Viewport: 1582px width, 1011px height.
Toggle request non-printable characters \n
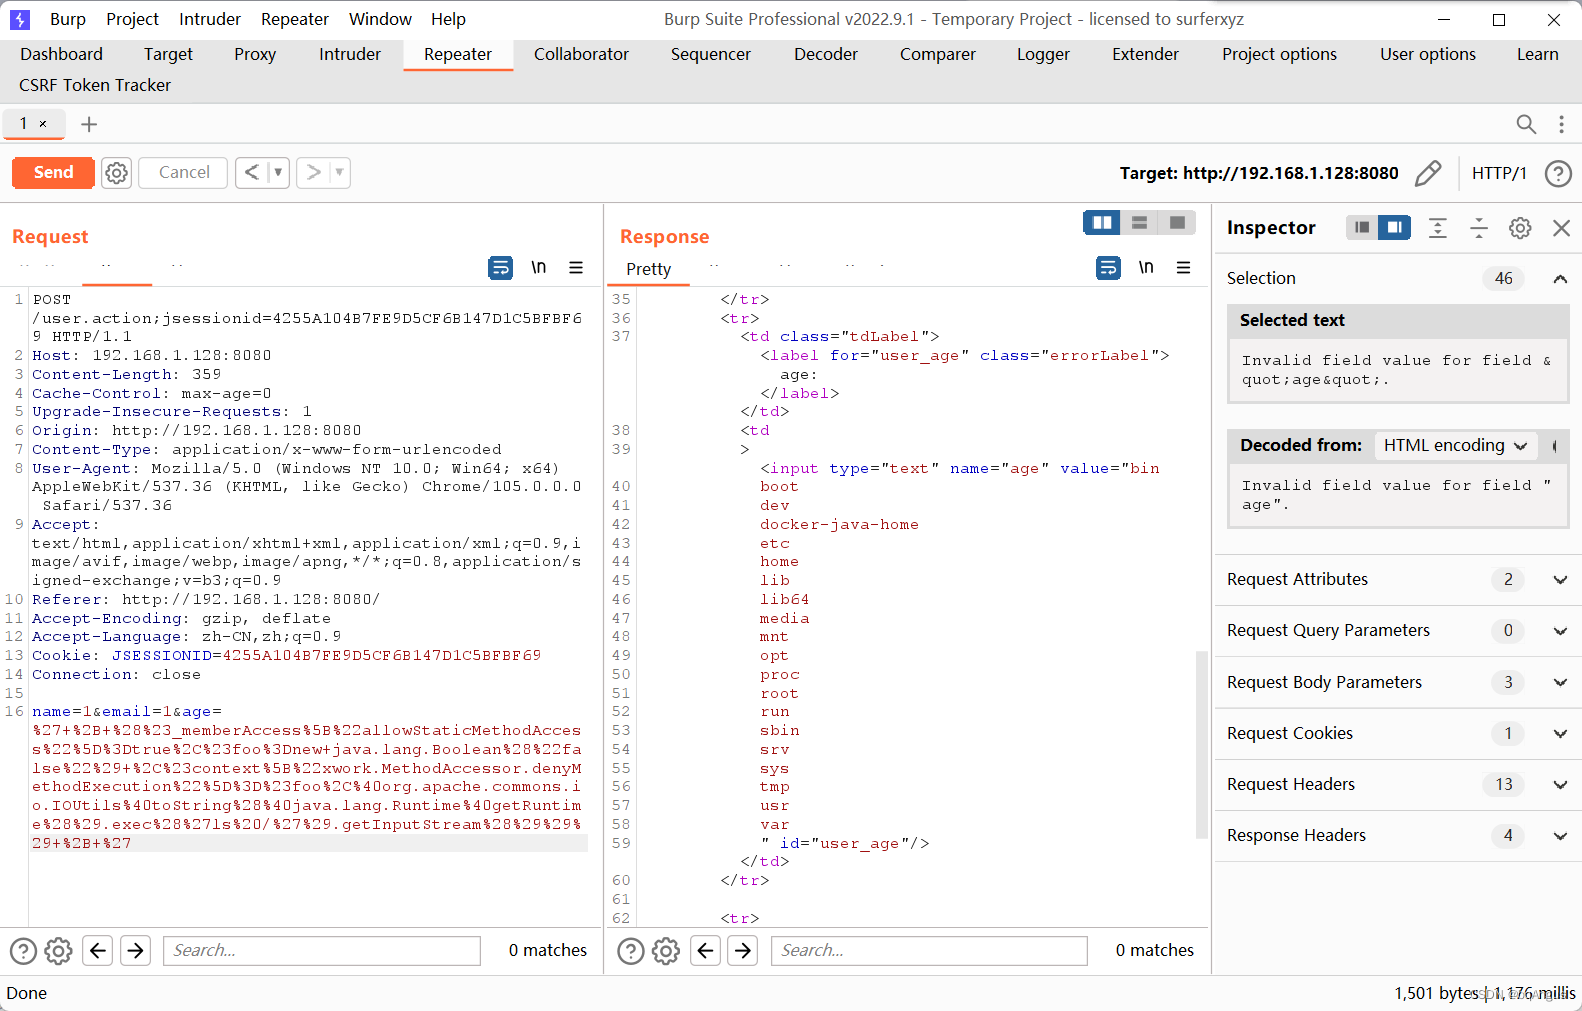538,267
